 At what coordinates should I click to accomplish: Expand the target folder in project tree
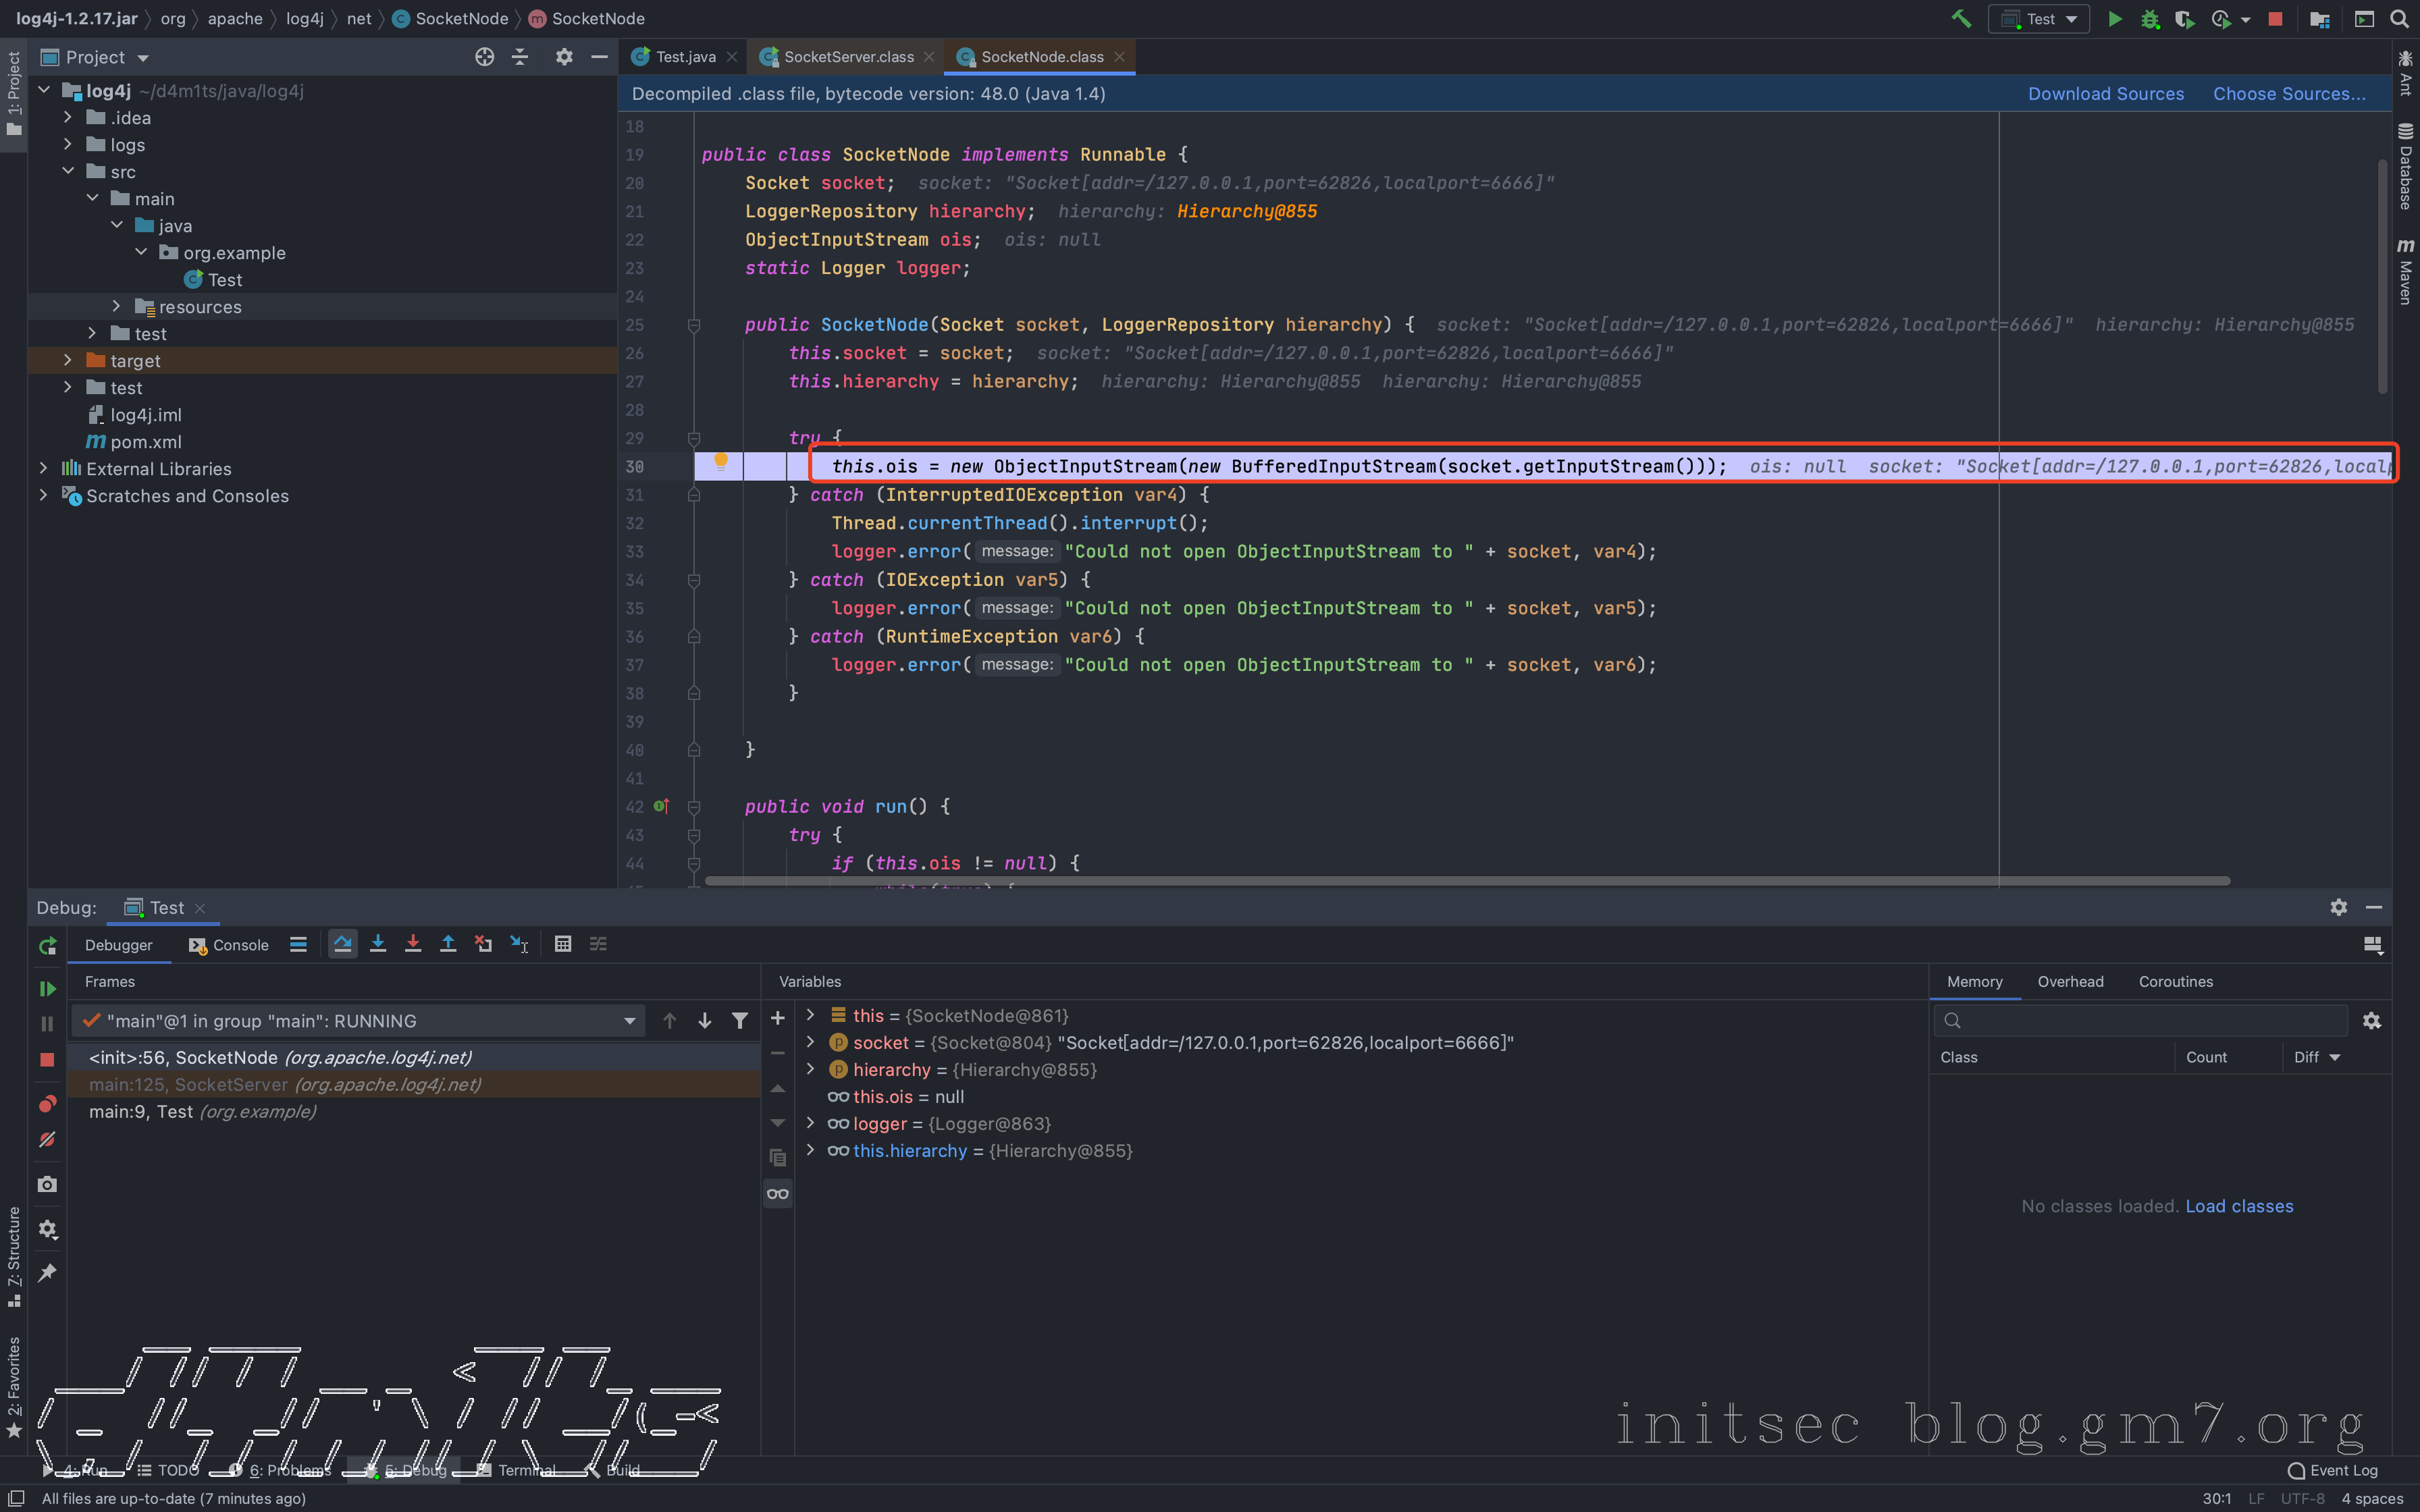tap(67, 360)
